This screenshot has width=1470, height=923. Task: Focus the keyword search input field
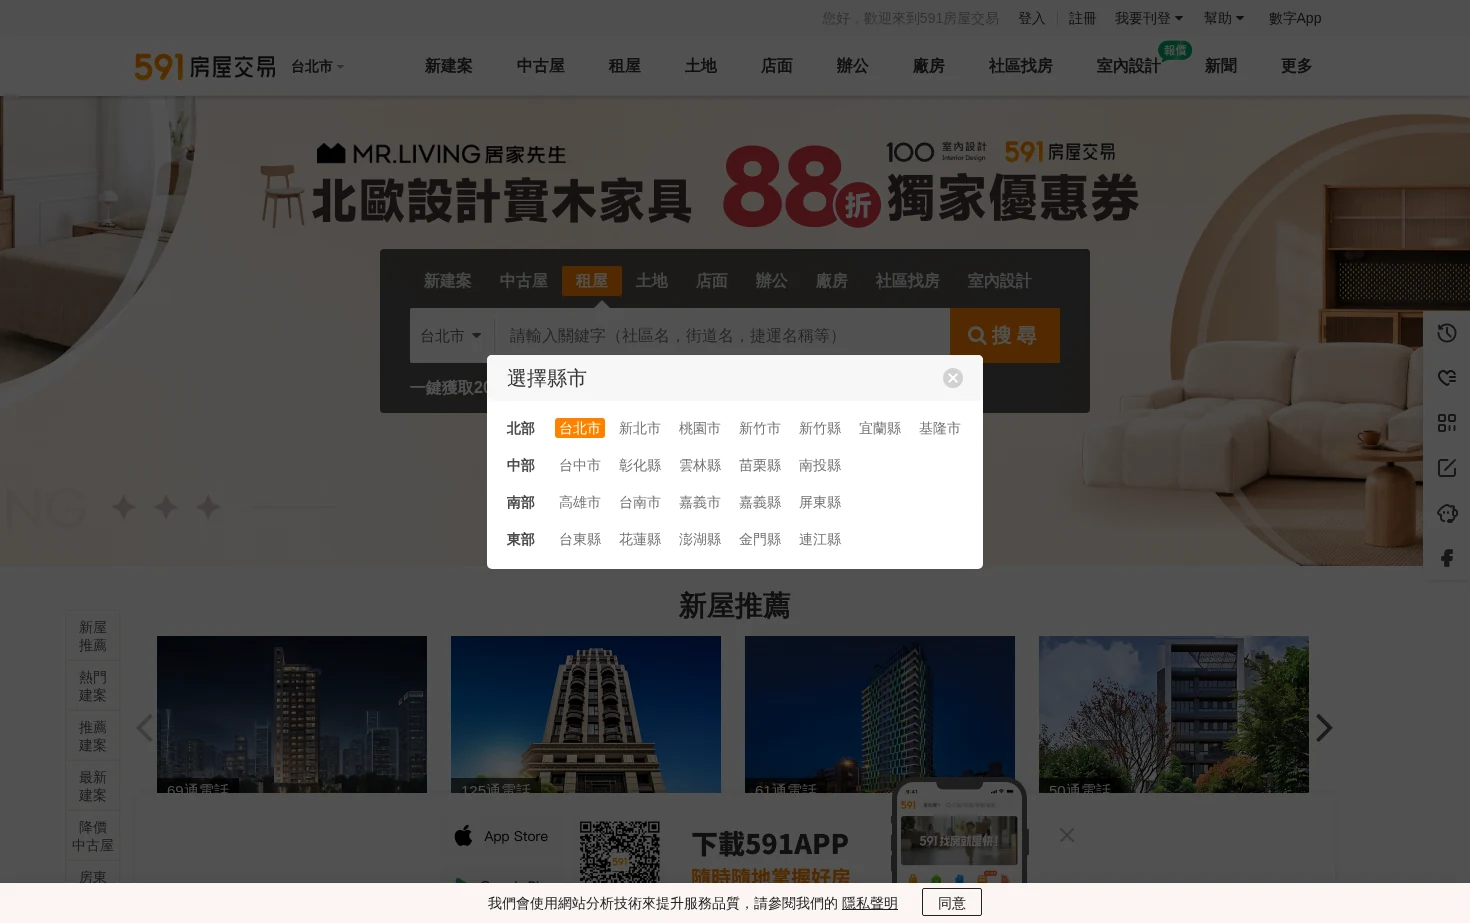coord(722,336)
